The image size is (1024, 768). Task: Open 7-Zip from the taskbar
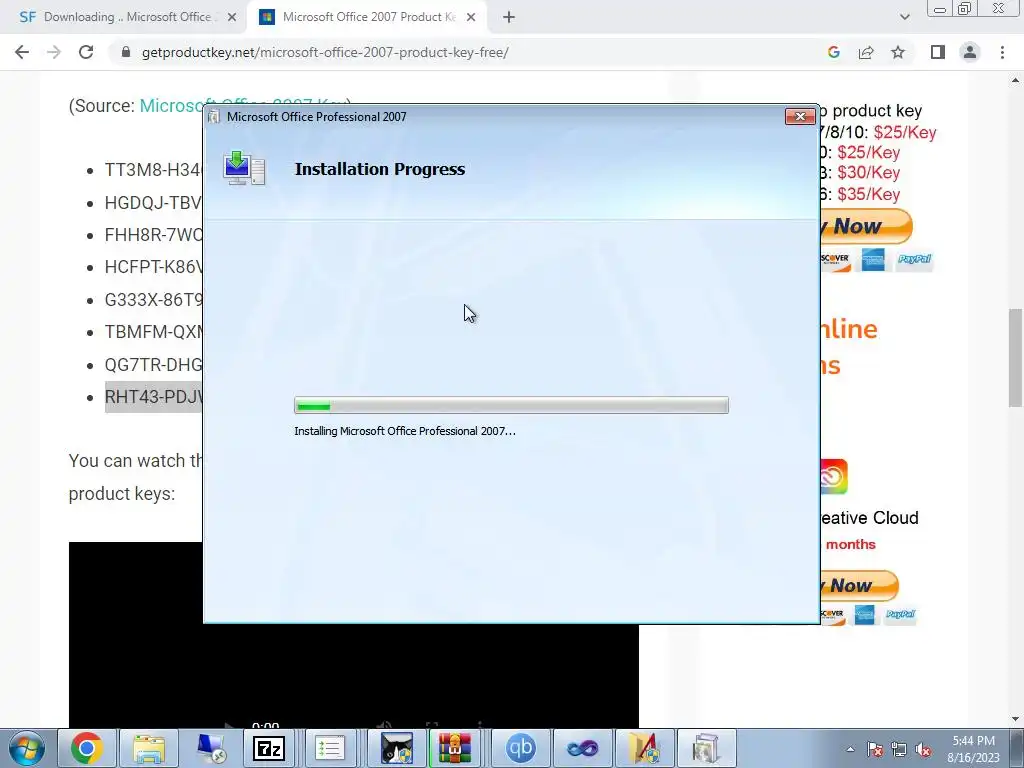[x=269, y=748]
